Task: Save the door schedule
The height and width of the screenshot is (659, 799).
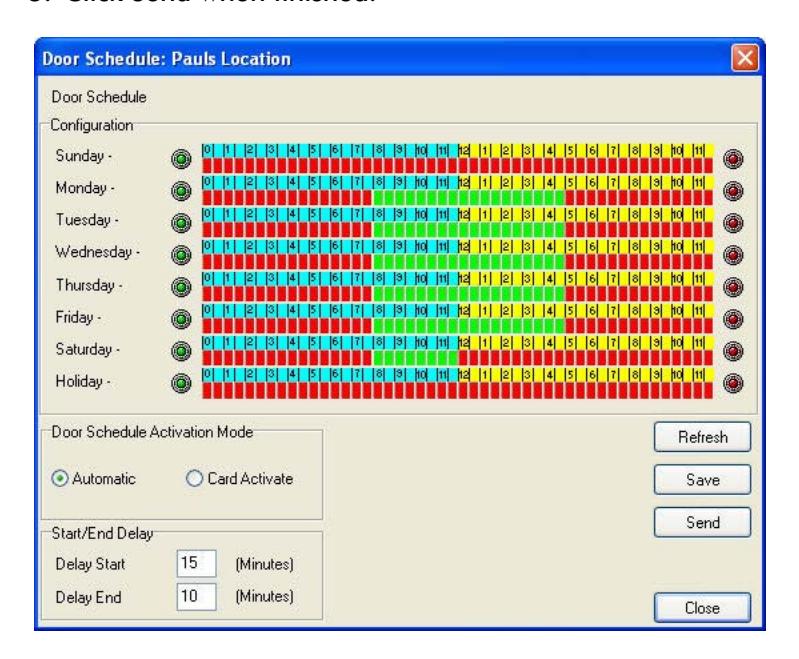Action: 702,480
